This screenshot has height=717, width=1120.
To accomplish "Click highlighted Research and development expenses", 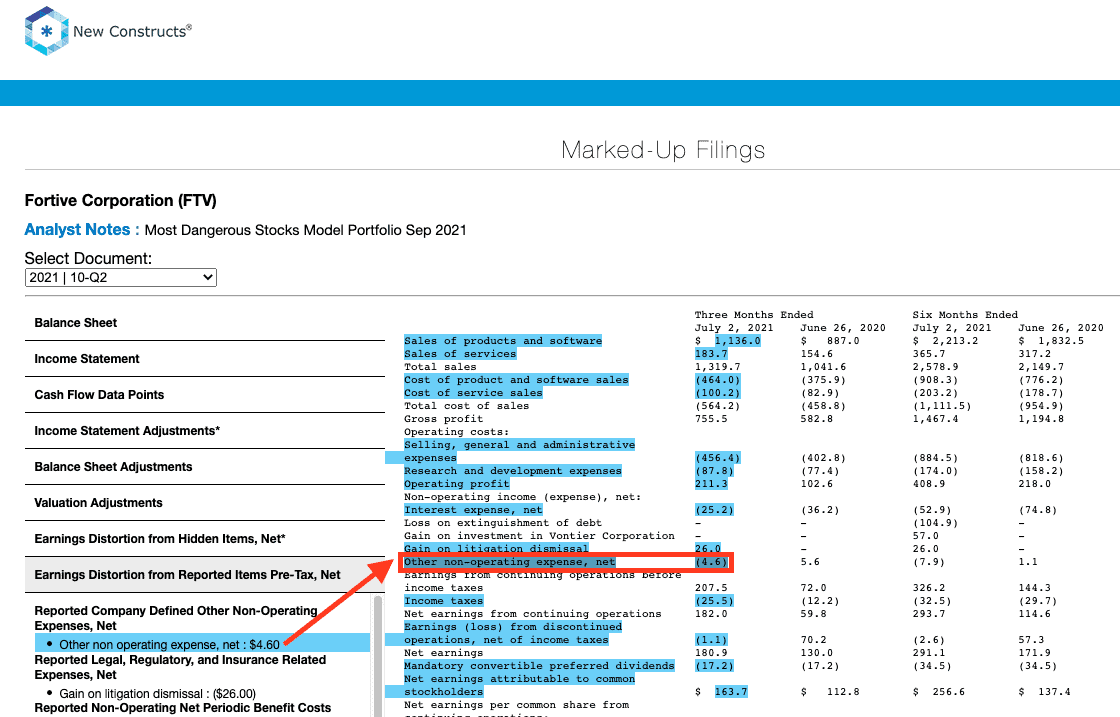I will [513, 471].
